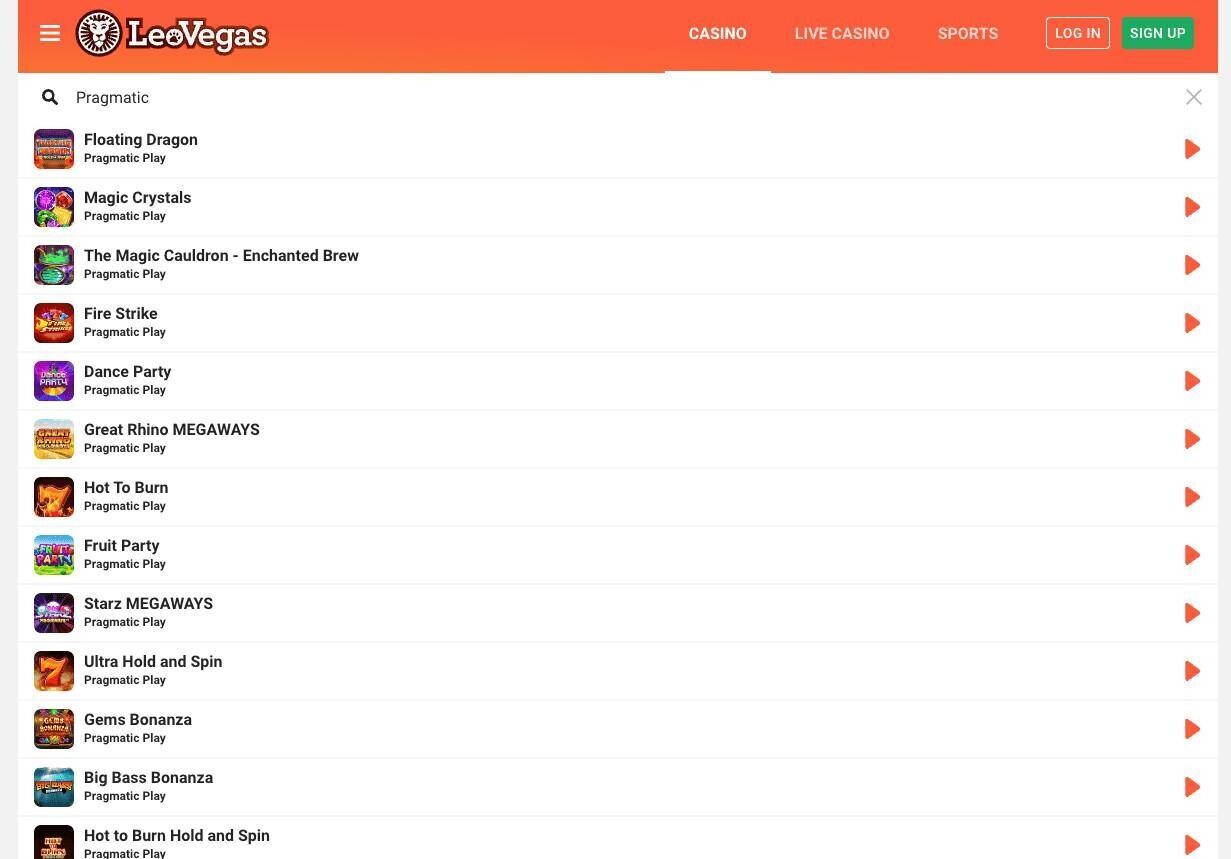
Task: Select the Hot To Burn thumbnail
Action: (54, 497)
